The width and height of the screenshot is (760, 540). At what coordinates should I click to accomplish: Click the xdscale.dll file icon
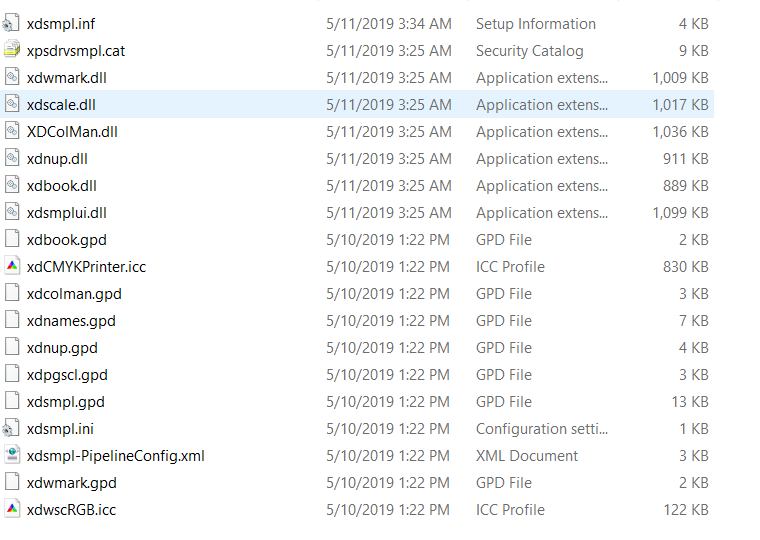(12, 104)
